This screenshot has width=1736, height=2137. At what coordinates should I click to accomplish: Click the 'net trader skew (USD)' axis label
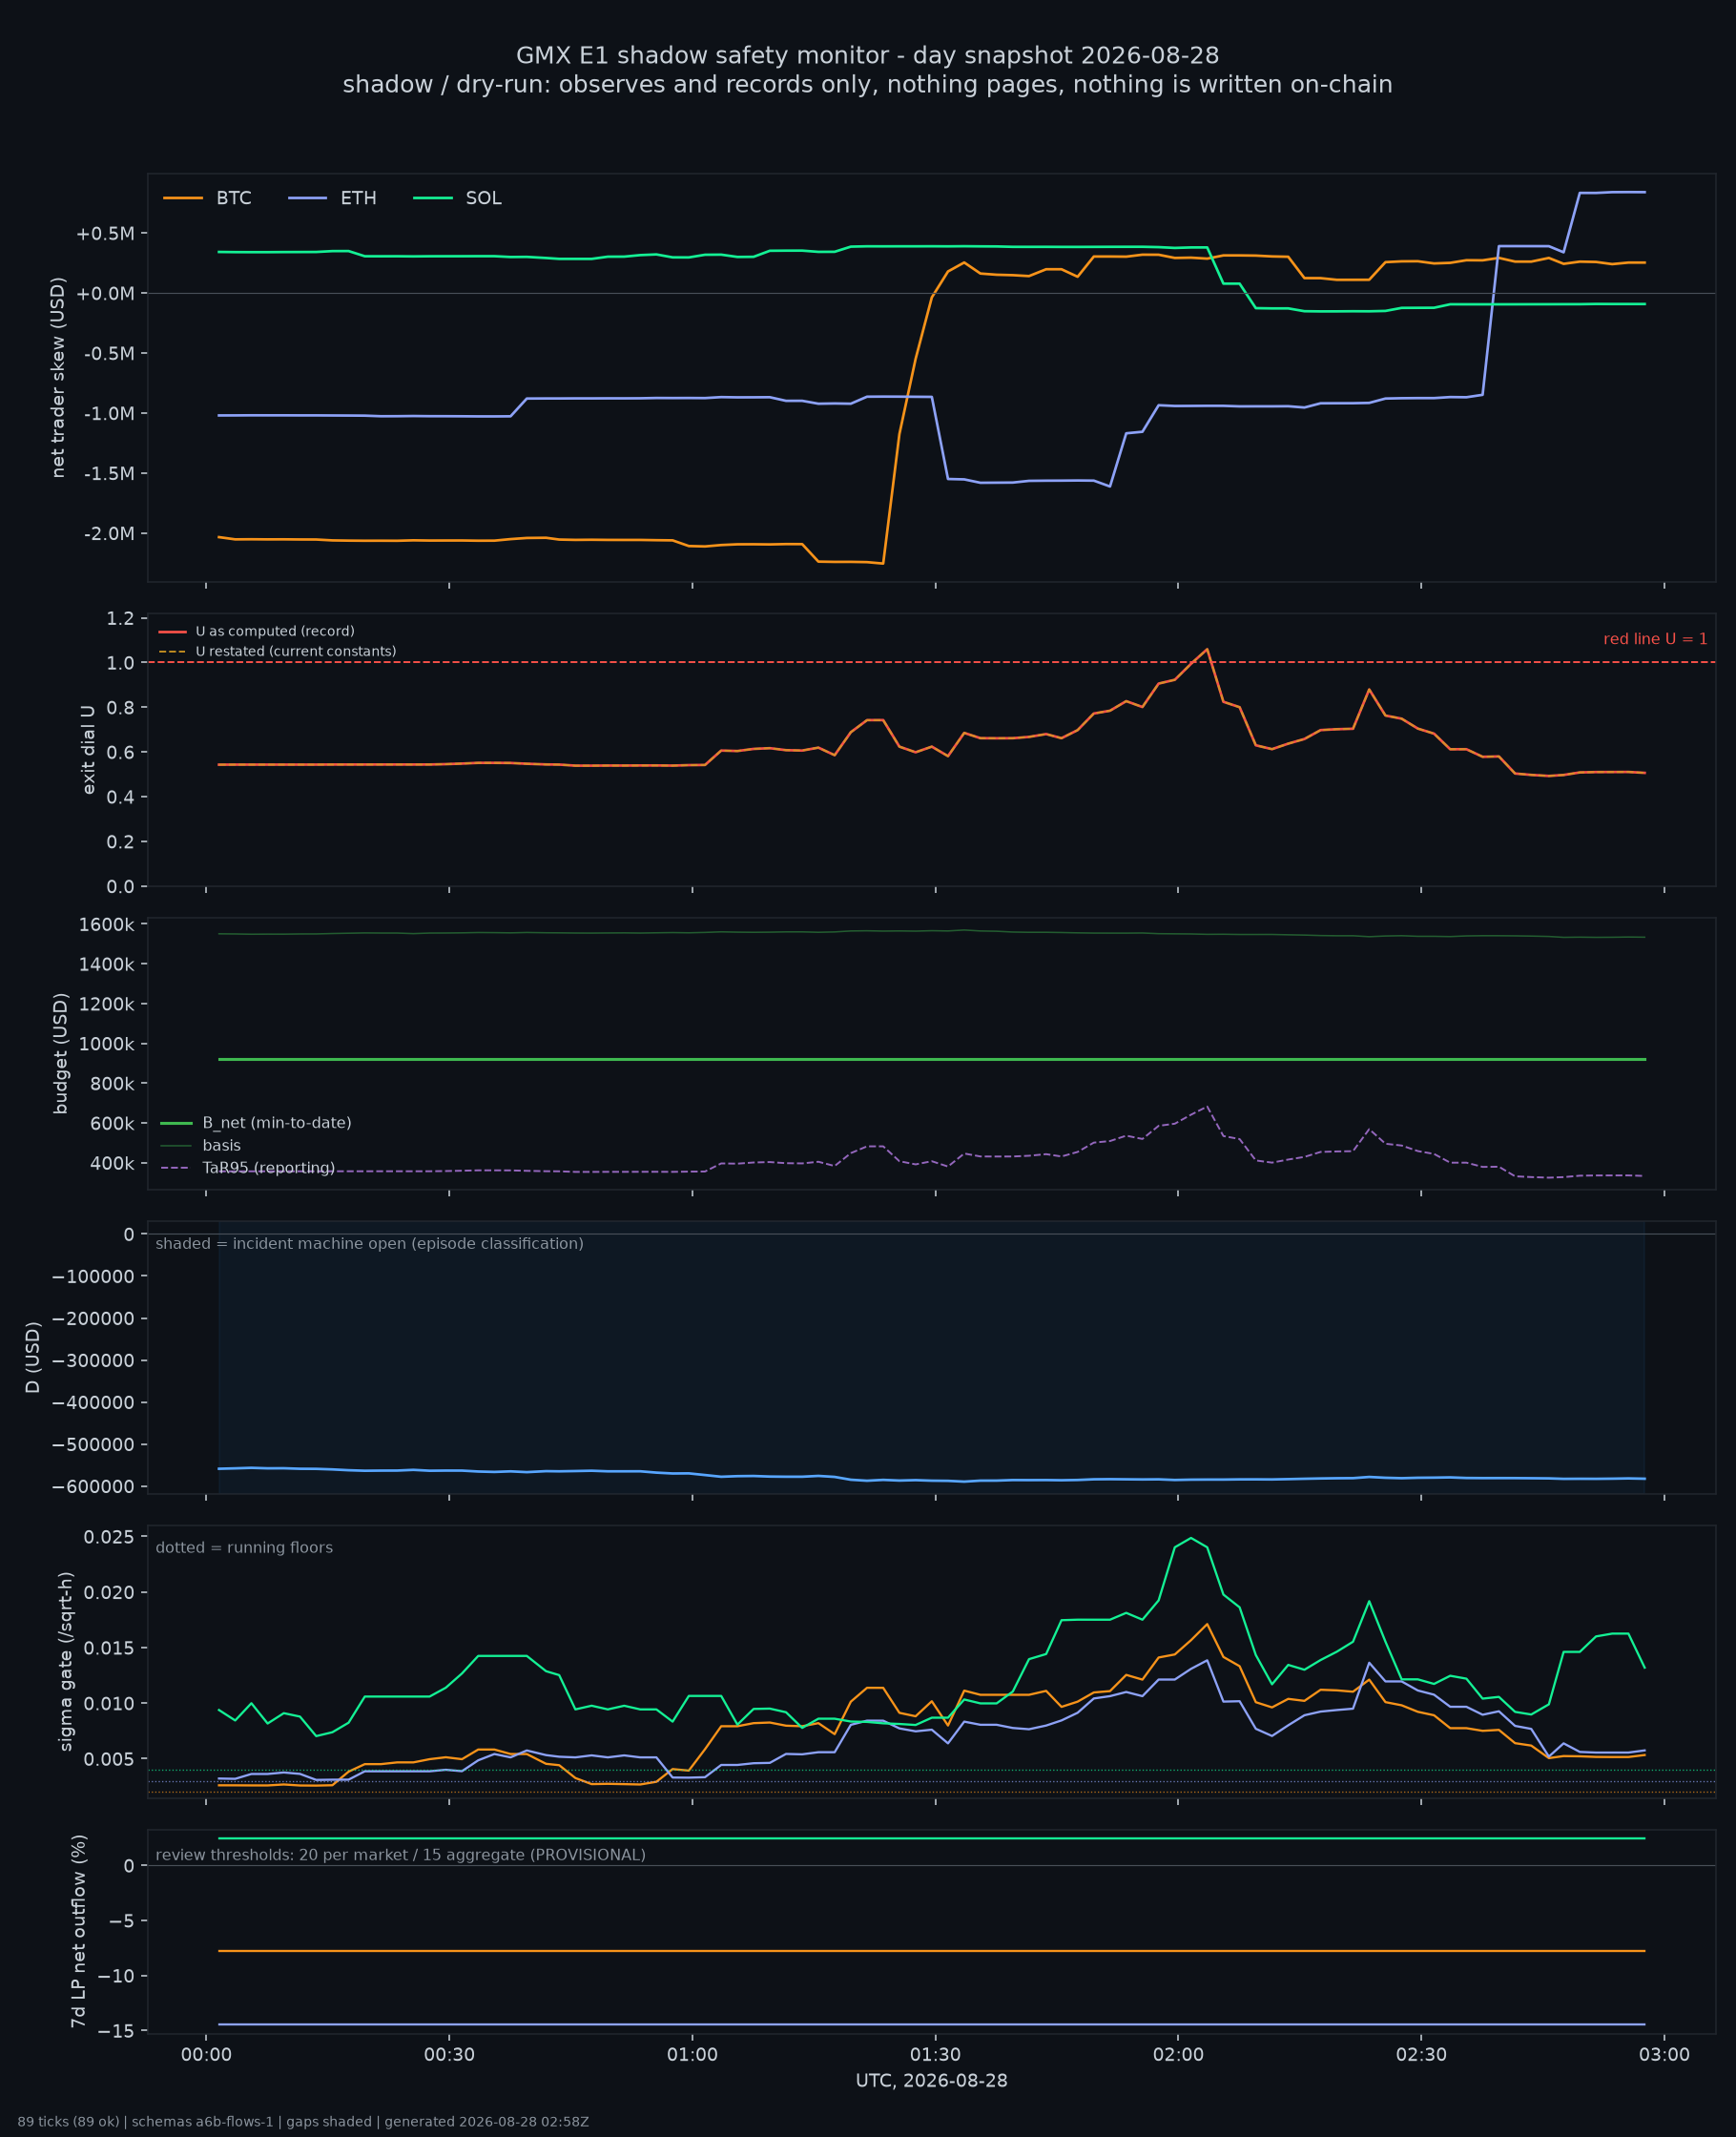point(58,377)
